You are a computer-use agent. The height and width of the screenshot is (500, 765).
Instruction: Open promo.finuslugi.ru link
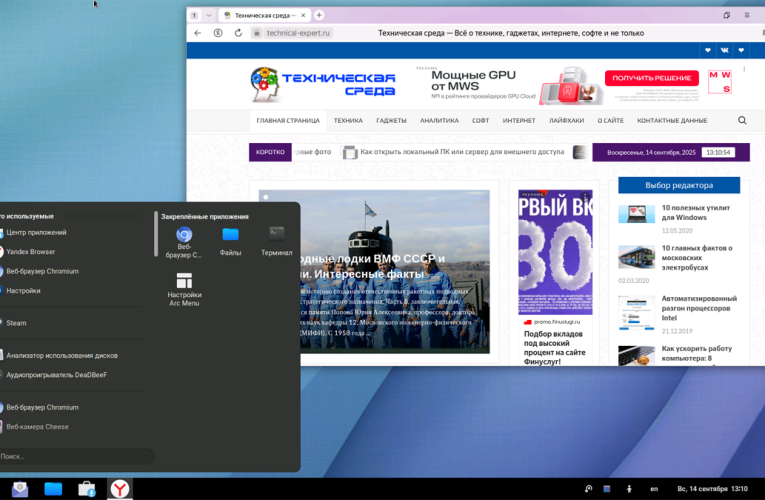click(x=557, y=322)
